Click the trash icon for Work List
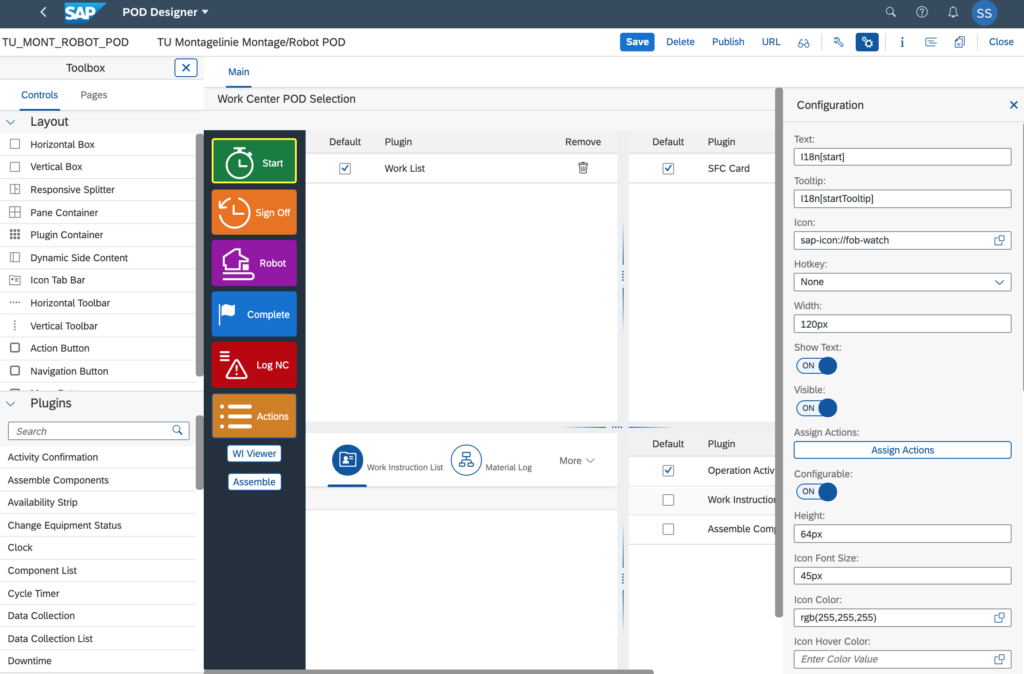The width and height of the screenshot is (1024, 674). [x=583, y=168]
